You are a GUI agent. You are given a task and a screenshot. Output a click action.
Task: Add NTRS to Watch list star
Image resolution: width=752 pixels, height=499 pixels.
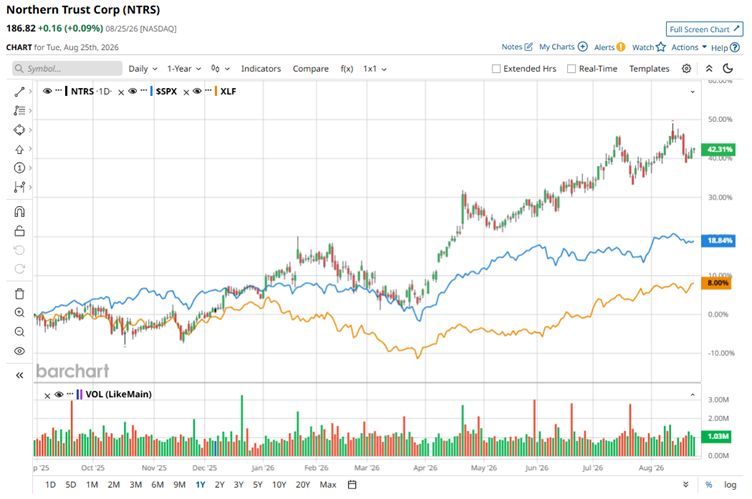click(x=661, y=47)
